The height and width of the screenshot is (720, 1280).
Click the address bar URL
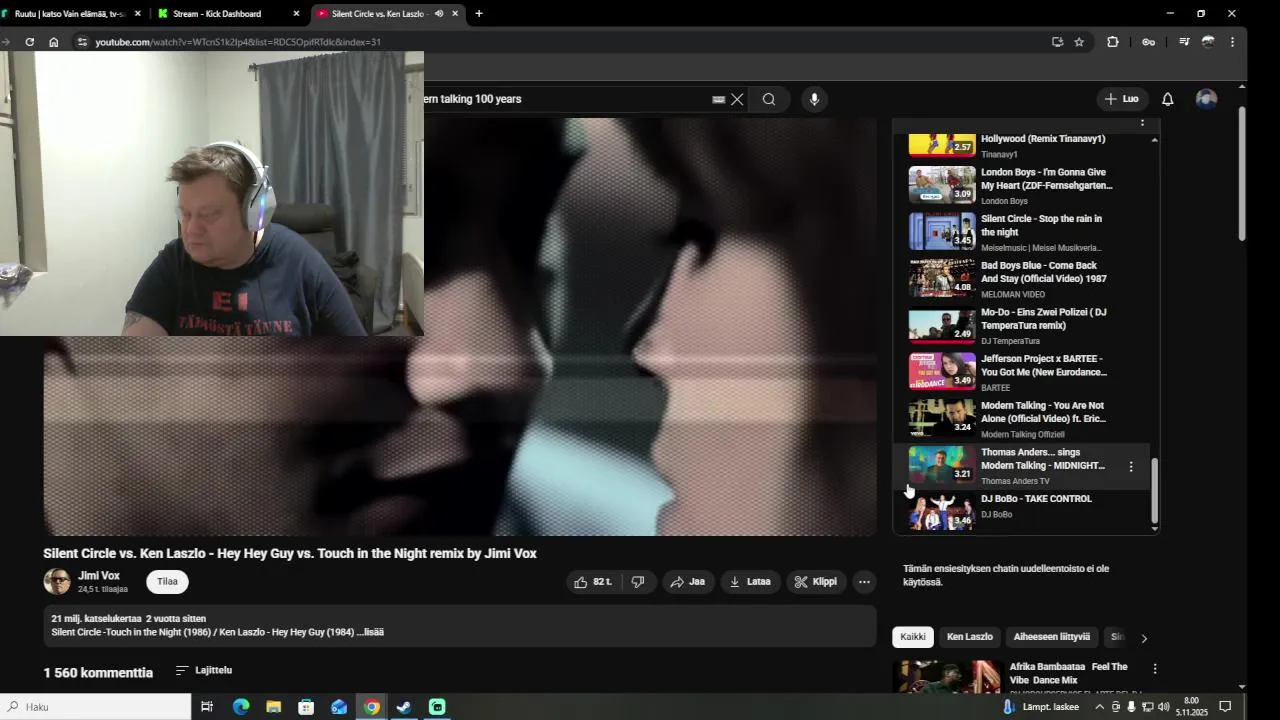coord(238,42)
